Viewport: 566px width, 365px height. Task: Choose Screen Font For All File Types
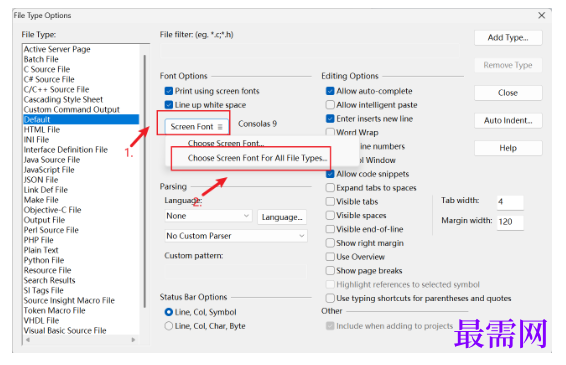point(257,158)
